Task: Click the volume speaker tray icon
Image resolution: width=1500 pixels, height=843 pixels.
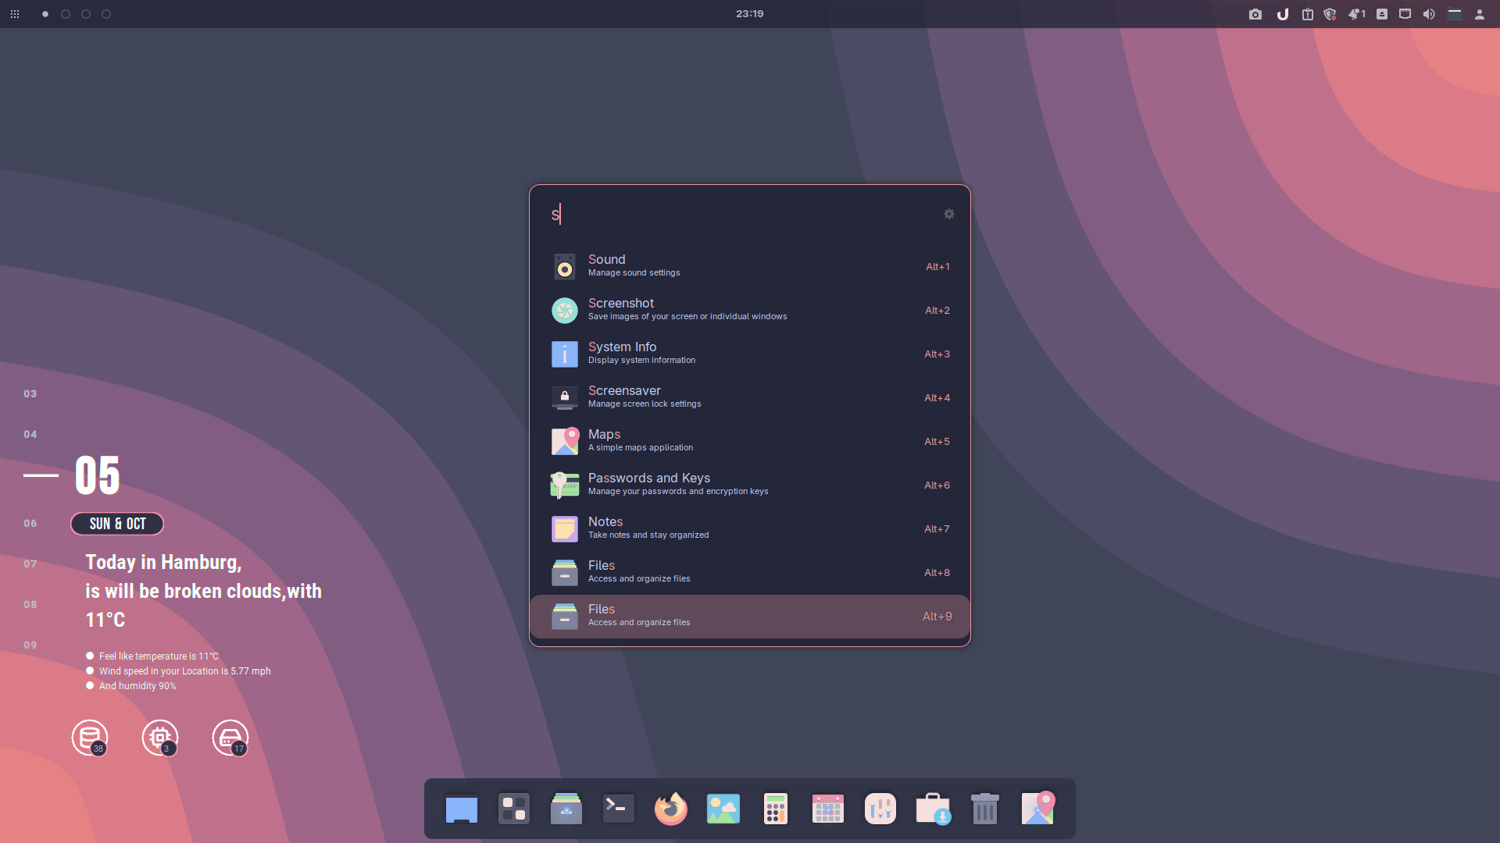Action: [1429, 14]
